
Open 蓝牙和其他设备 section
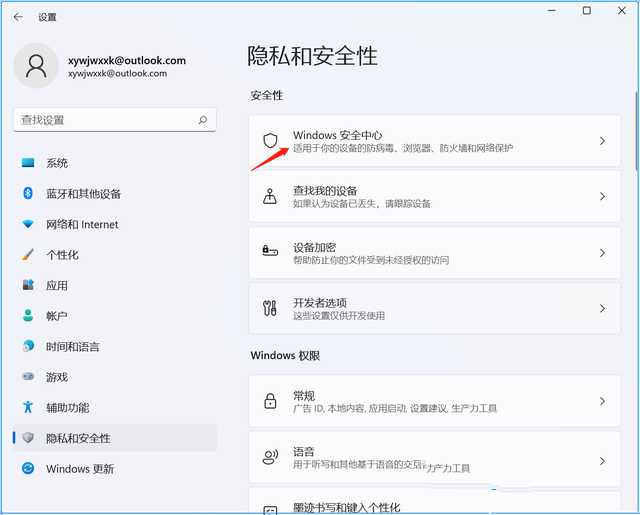pyautogui.click(x=115, y=193)
